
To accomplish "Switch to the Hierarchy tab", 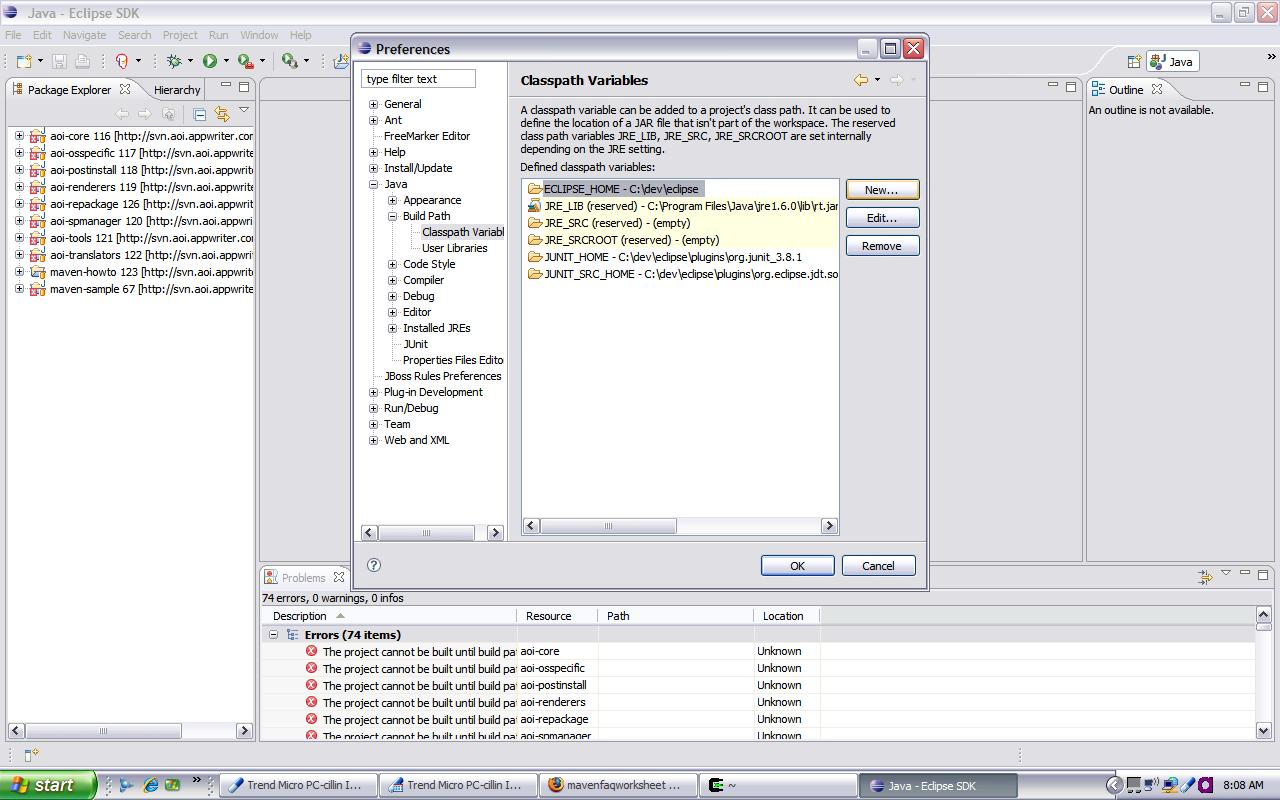I will point(177,89).
